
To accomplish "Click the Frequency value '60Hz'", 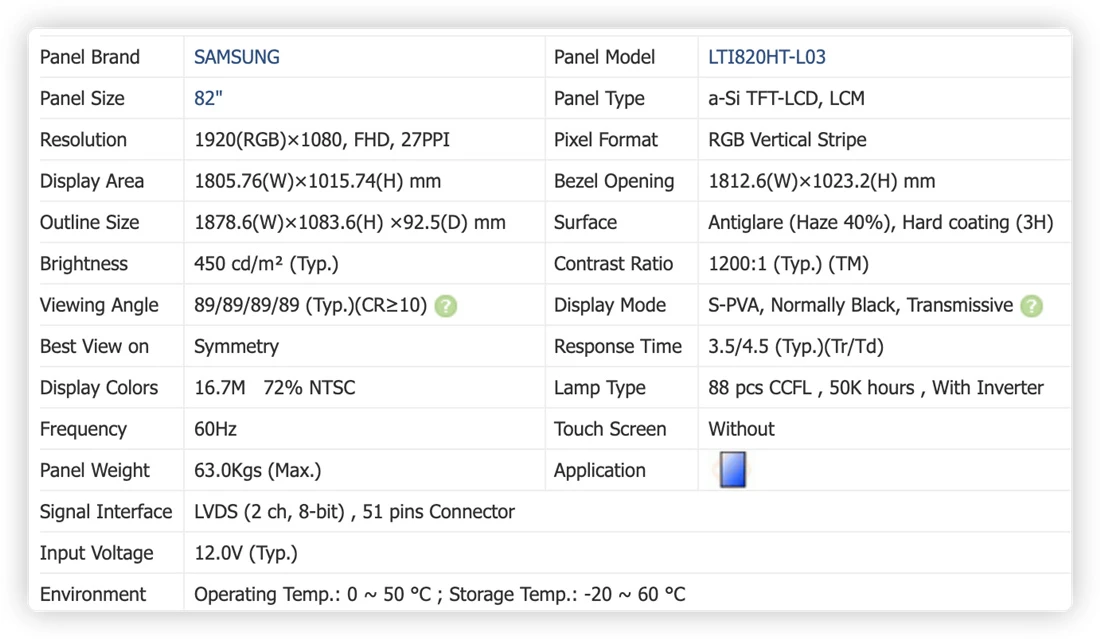I will click(x=215, y=429).
